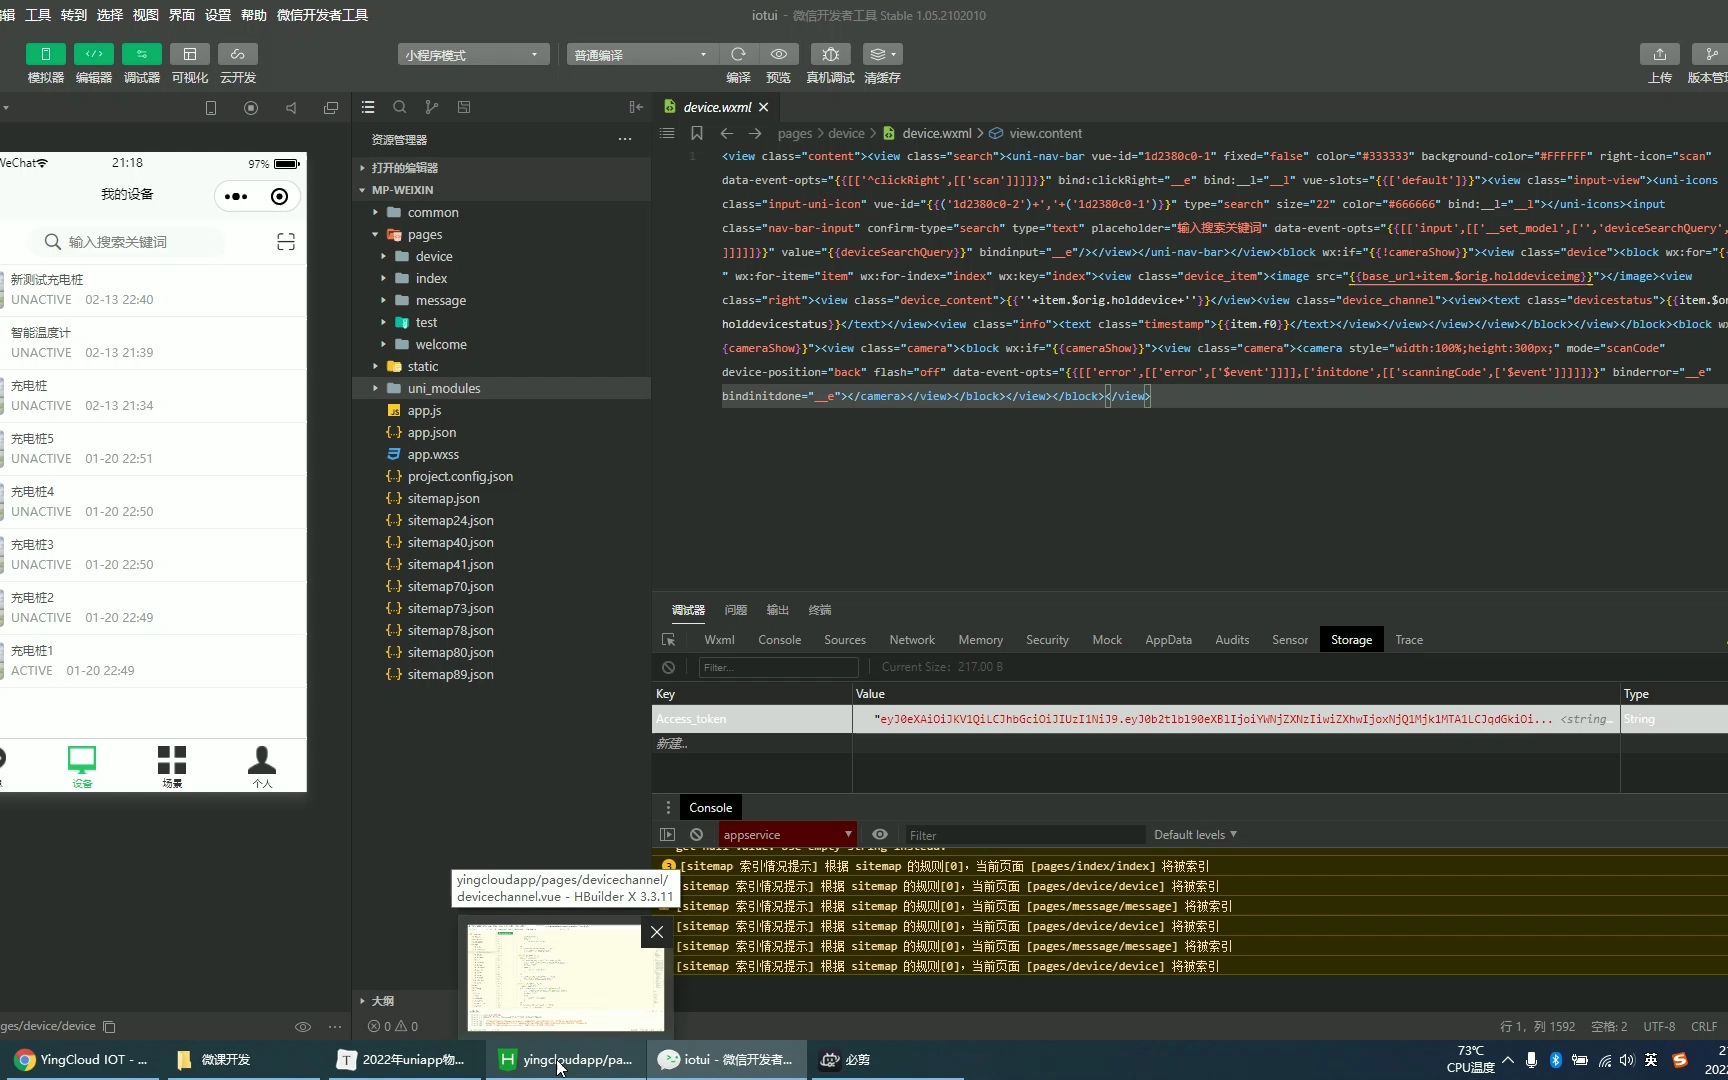Open the 普通编译 compile mode dropdown
The height and width of the screenshot is (1080, 1728).
pyautogui.click(x=642, y=55)
